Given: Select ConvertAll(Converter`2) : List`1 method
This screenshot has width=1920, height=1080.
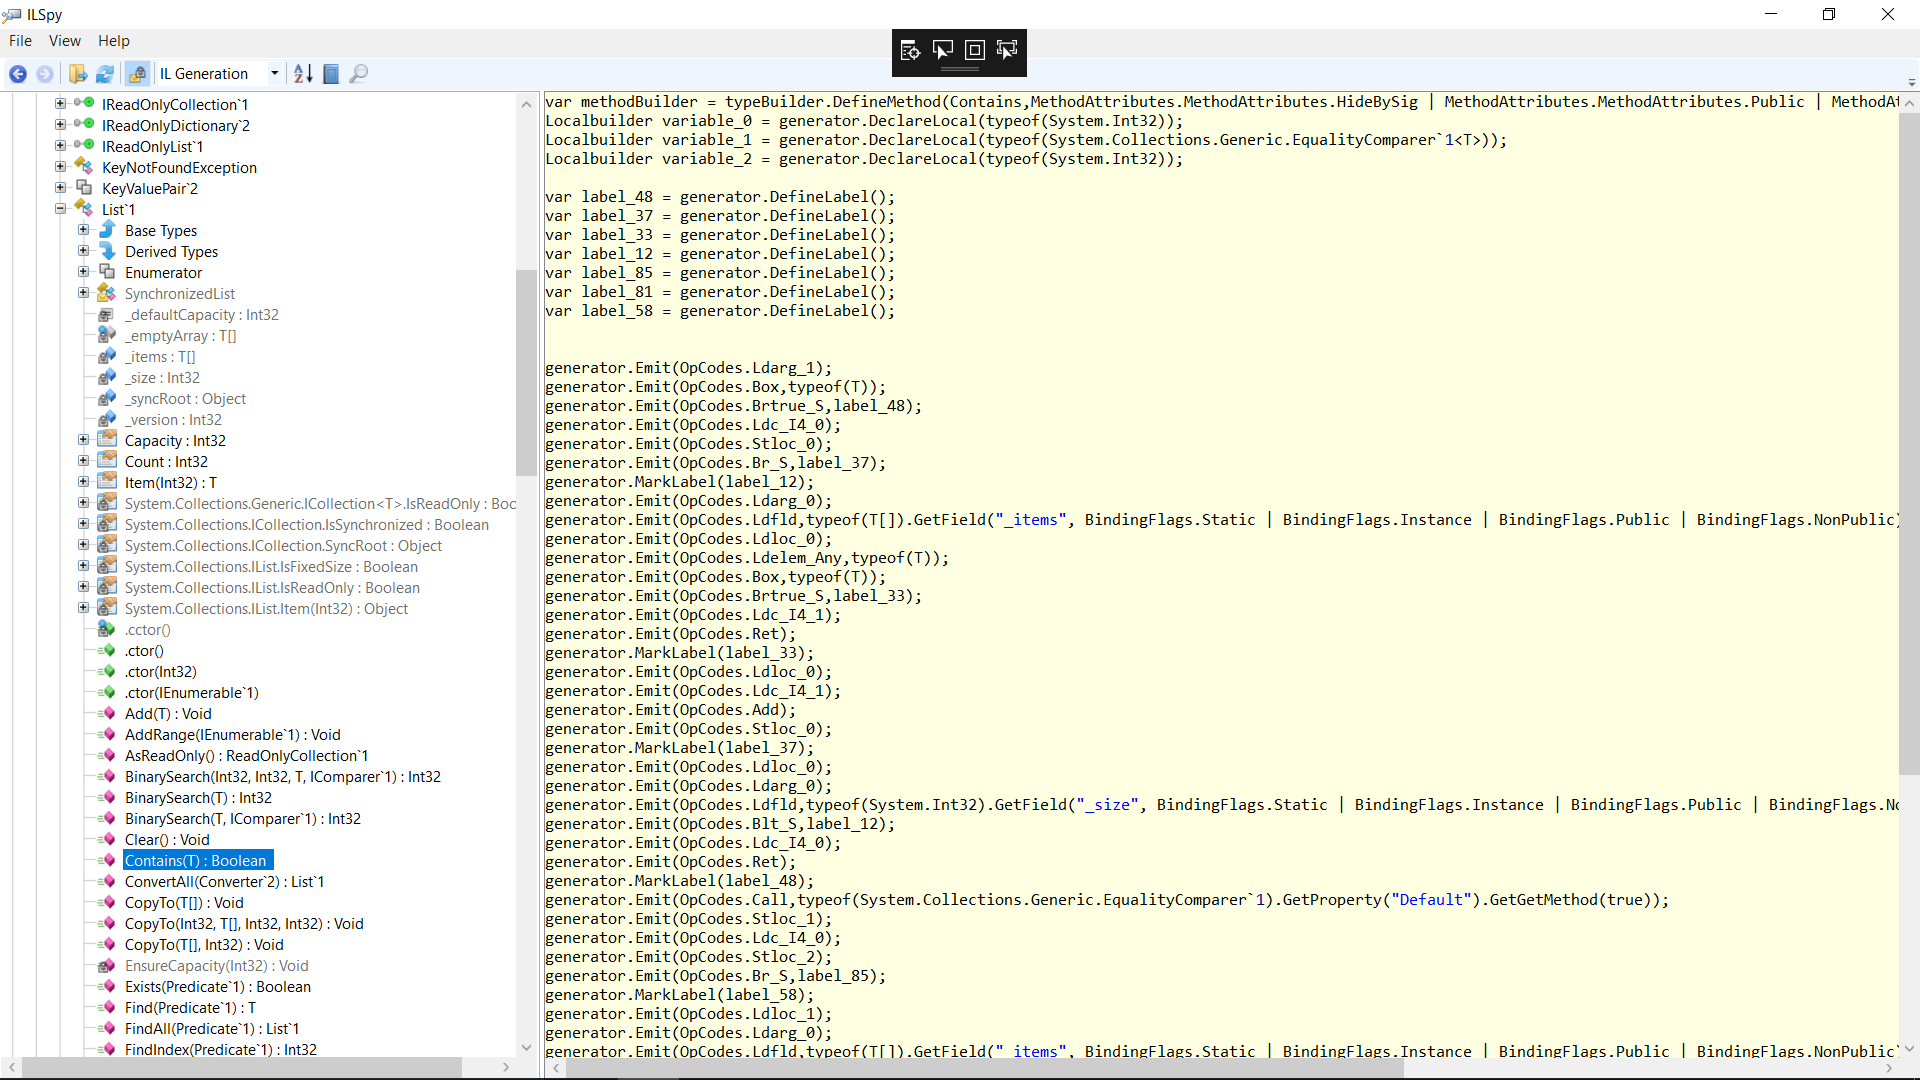Looking at the screenshot, I should click(x=224, y=882).
